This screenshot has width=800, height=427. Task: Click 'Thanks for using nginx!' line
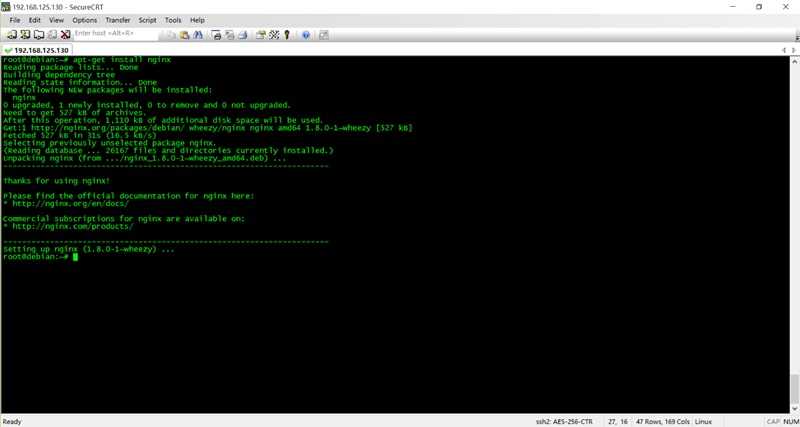pyautogui.click(x=57, y=181)
